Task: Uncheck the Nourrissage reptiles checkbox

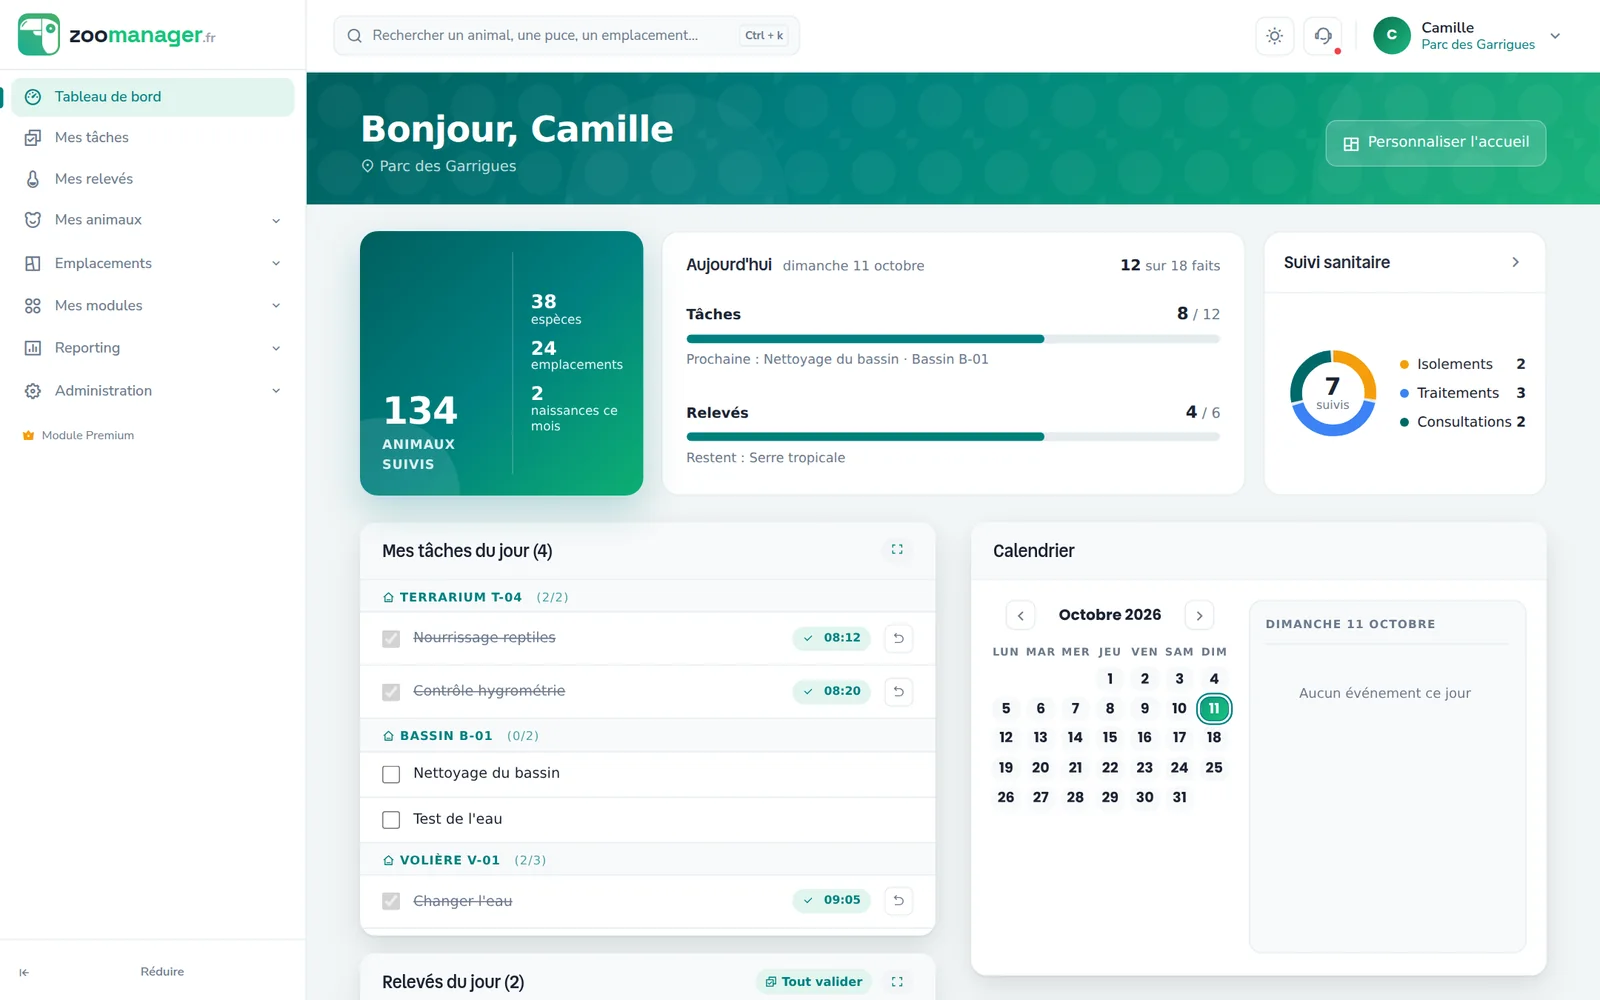Action: click(391, 638)
